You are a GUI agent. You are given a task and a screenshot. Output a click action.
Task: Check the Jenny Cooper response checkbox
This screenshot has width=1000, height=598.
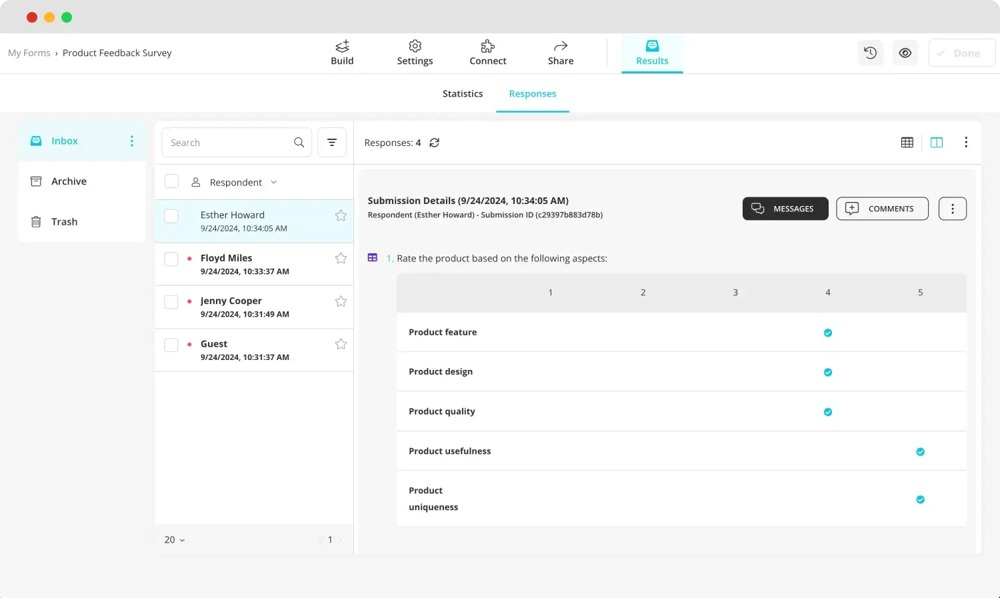pos(172,302)
